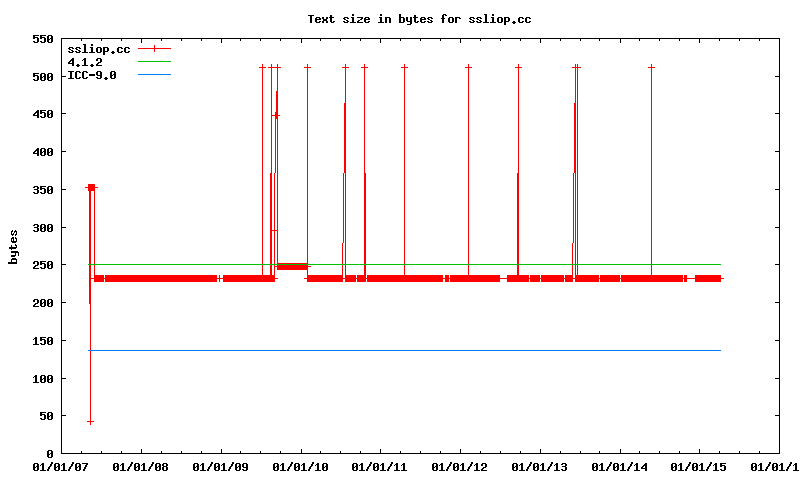Click the 250 y-axis tick label

click(42, 265)
